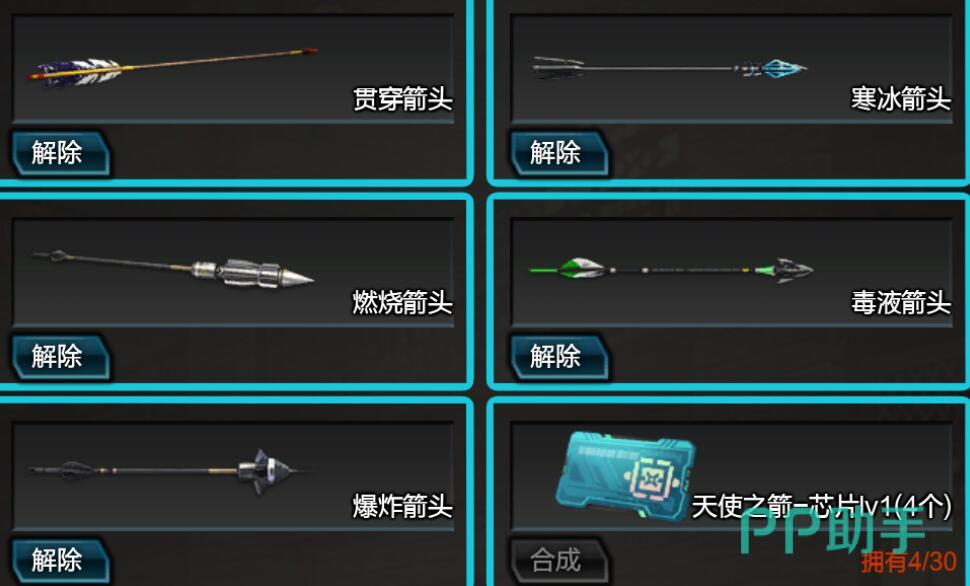
Task: Click the 爆炸箭头 name label
Action: click(403, 506)
